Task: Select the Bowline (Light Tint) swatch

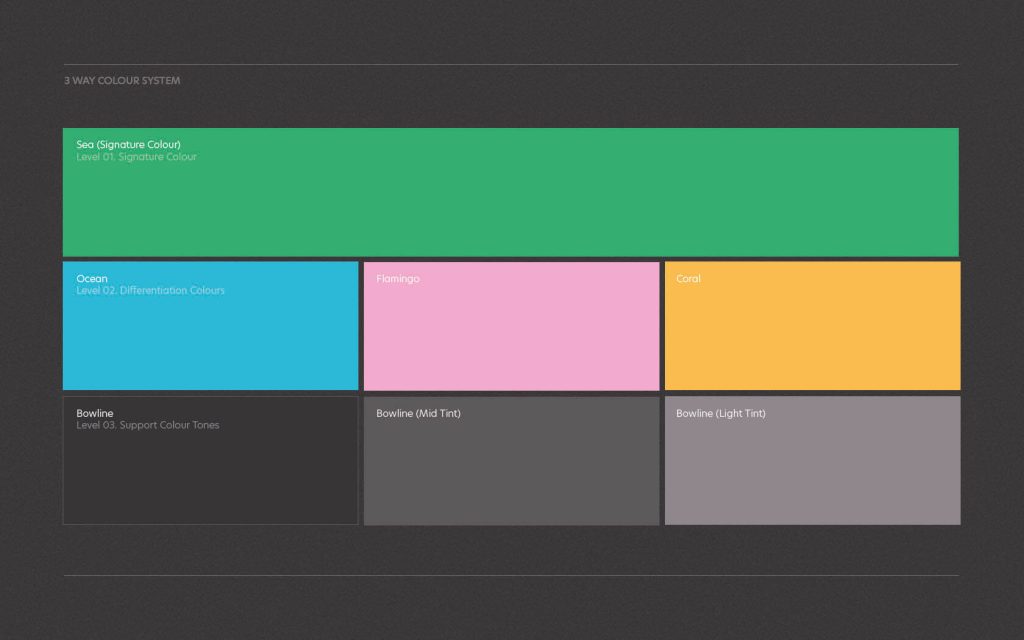Action: click(812, 460)
